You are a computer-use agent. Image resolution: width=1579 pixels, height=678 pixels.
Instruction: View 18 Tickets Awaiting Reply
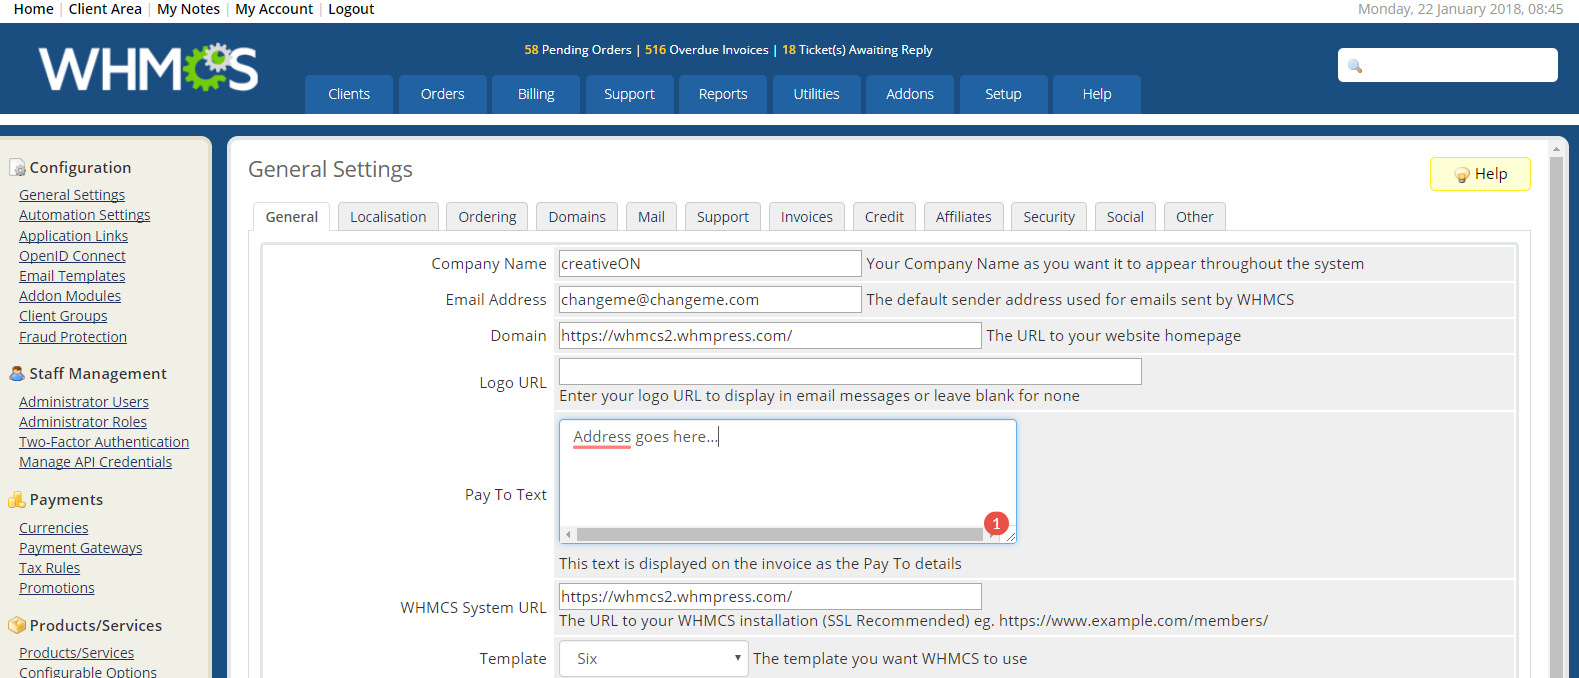[x=857, y=50]
